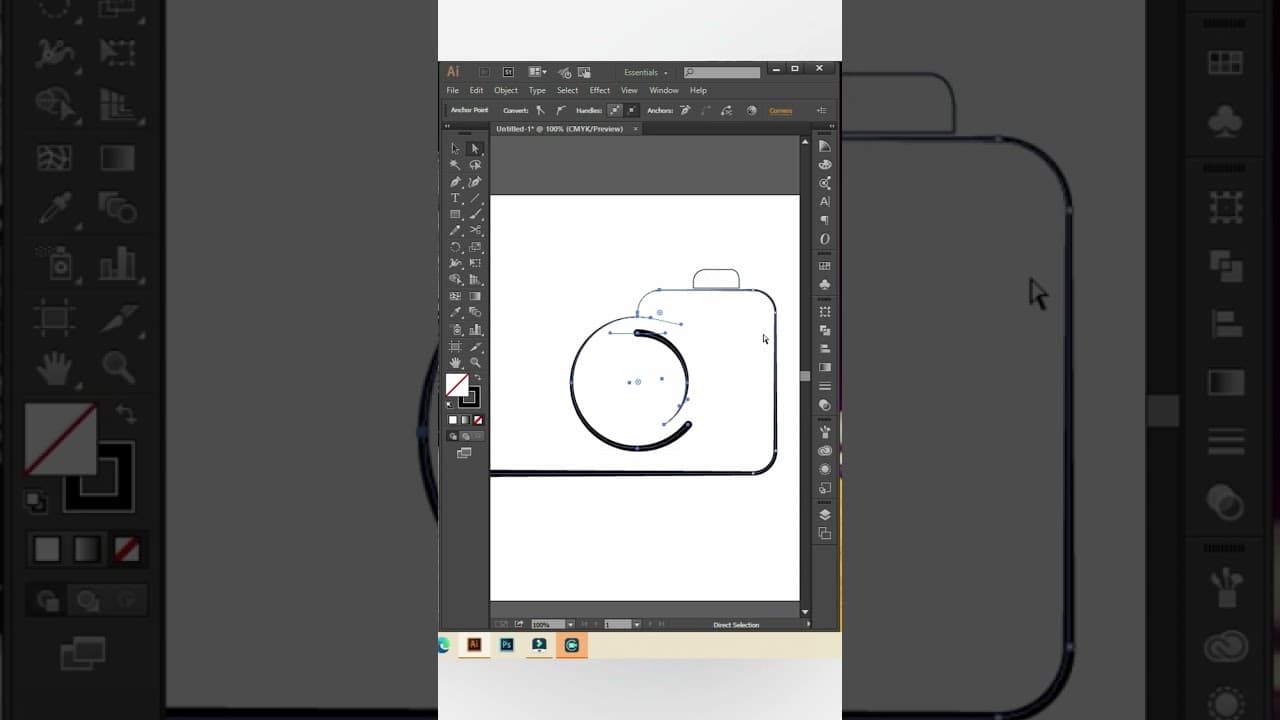Select the Width tool
Viewport: 1280px width, 720px height.
coord(455,263)
